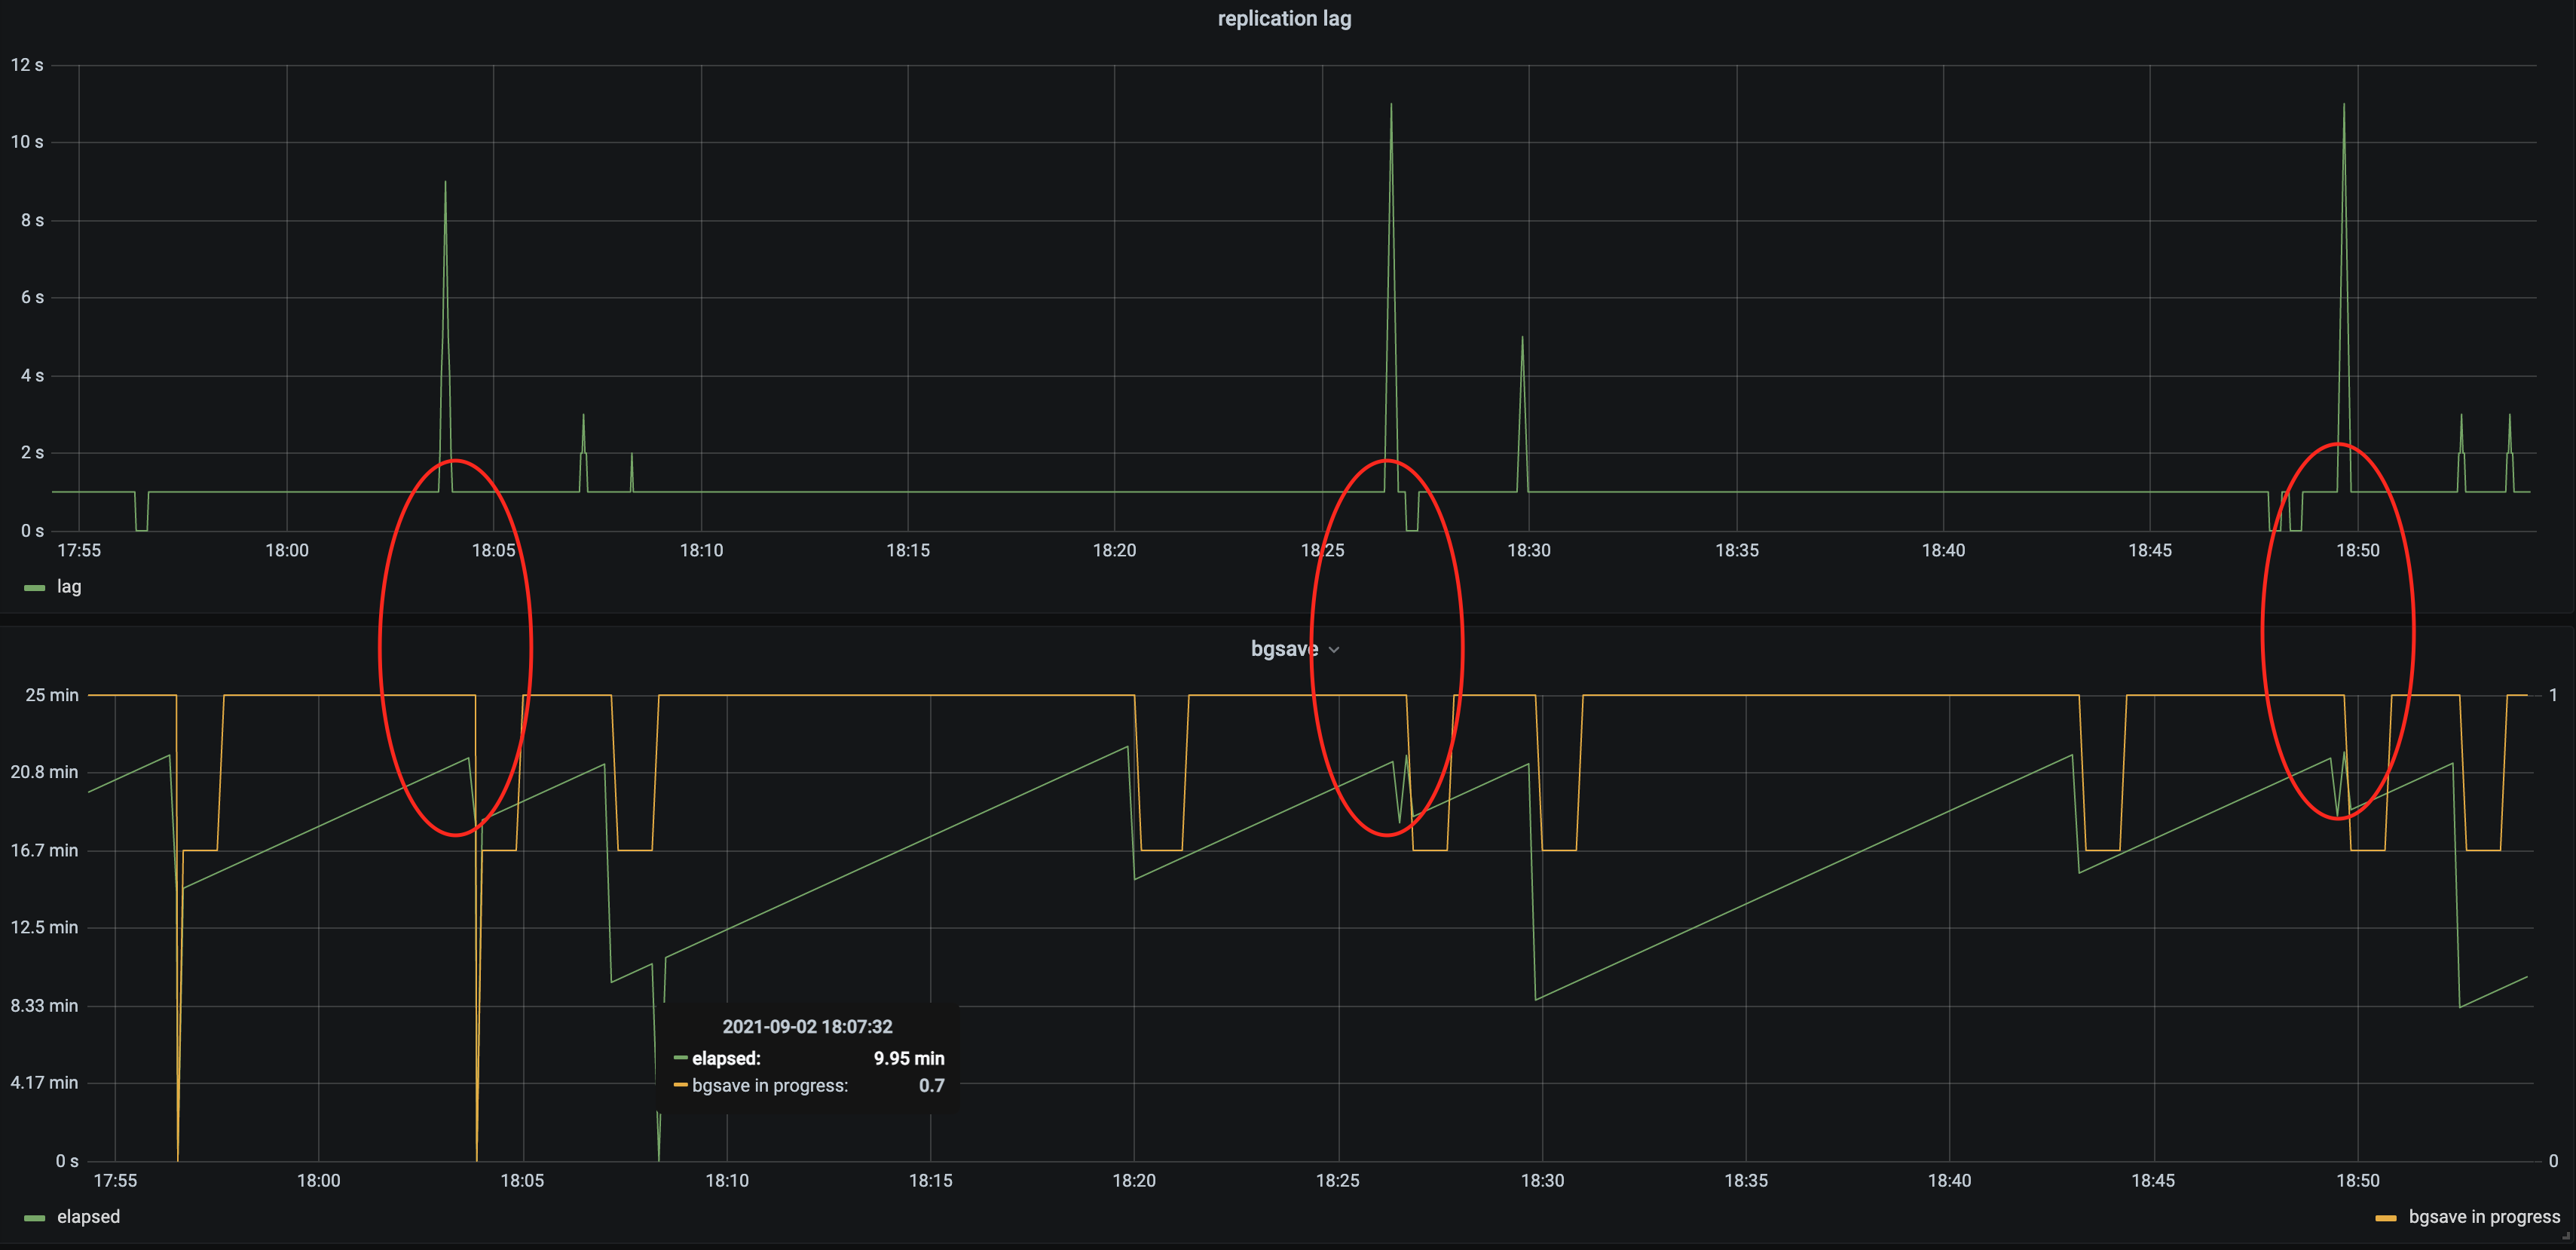Click the green elapsed legend color icon
Image resolution: width=2576 pixels, height=1250 pixels.
tap(35, 1218)
